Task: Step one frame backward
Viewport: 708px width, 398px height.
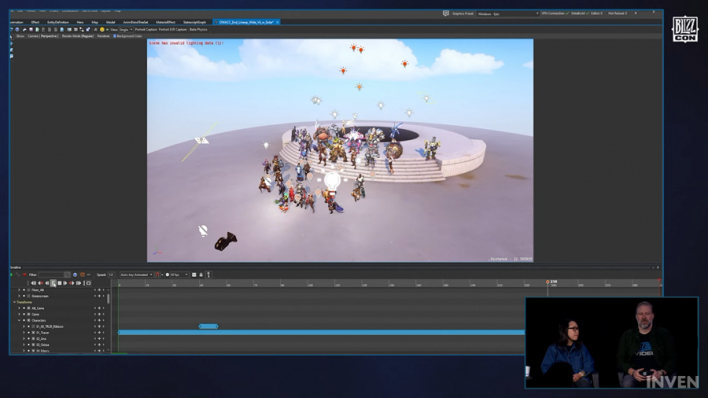Action: [47, 283]
